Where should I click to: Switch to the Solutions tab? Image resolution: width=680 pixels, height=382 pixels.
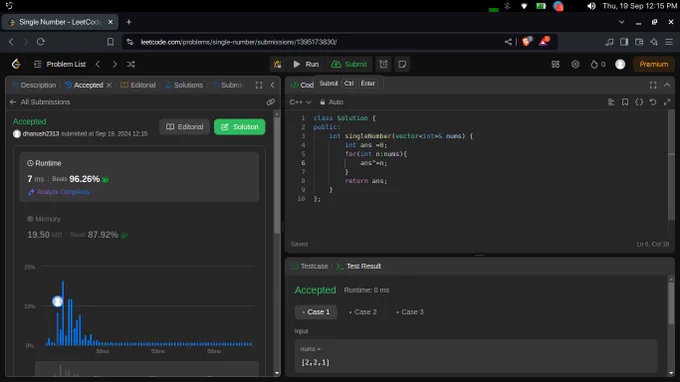[184, 85]
